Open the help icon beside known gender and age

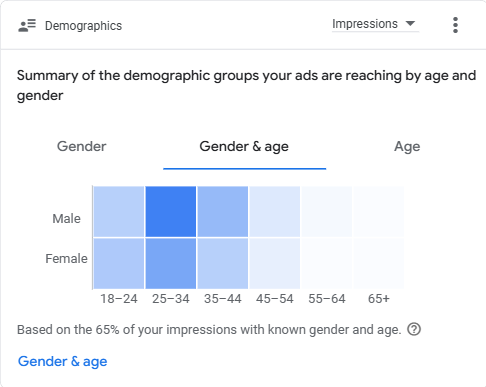414,329
